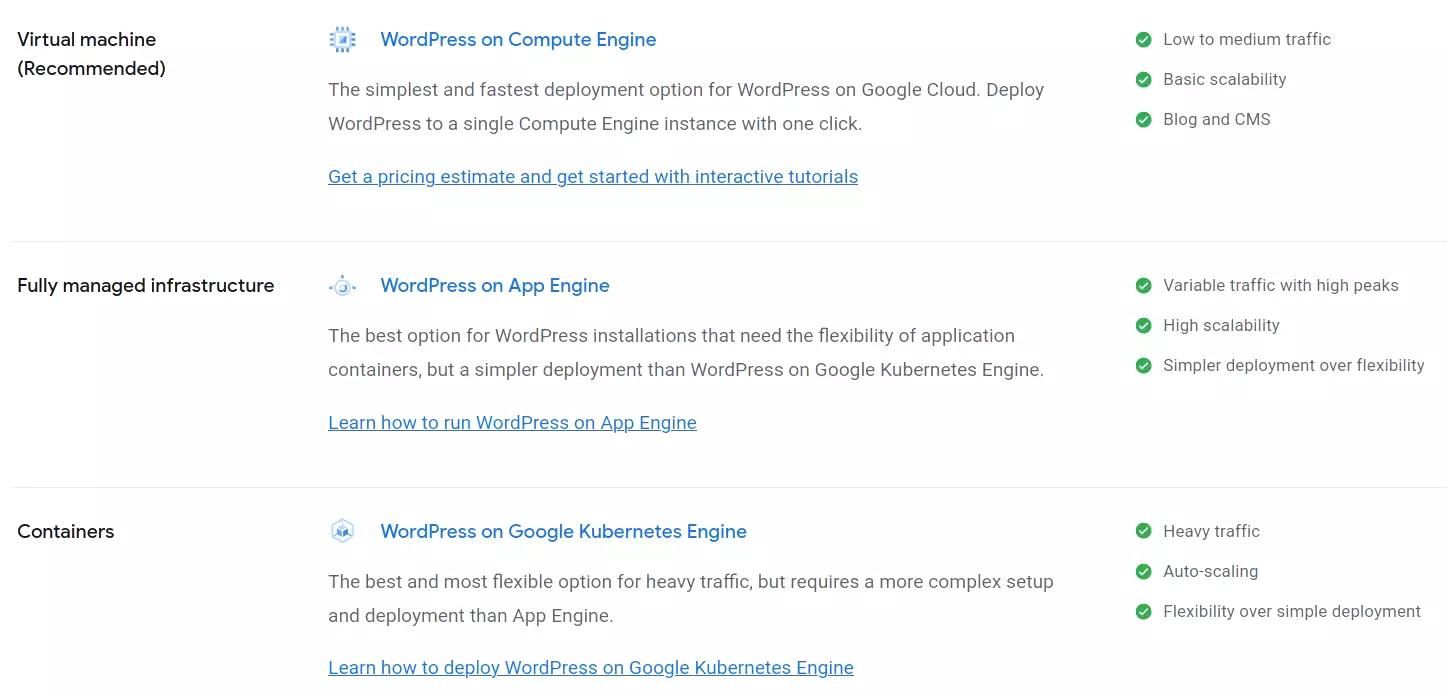Click the green check beside Heavy traffic
Screen dimensions: 1447x692
(1143, 532)
